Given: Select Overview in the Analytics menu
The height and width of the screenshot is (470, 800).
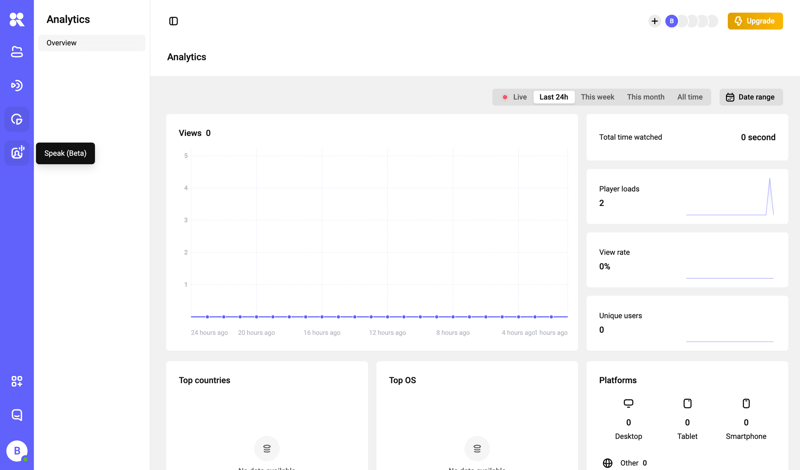Looking at the screenshot, I should (91, 43).
